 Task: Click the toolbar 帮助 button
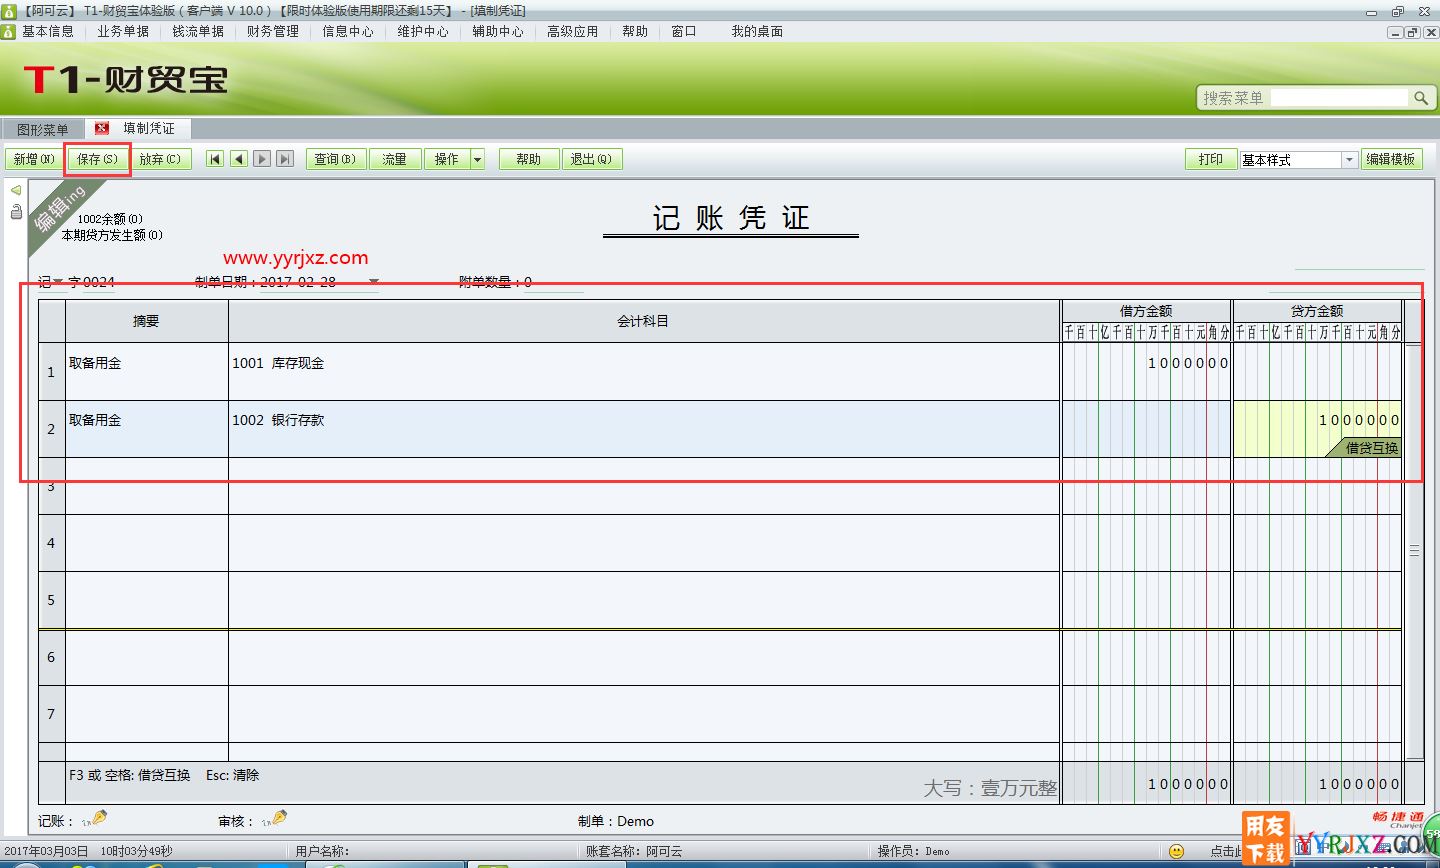pyautogui.click(x=529, y=159)
